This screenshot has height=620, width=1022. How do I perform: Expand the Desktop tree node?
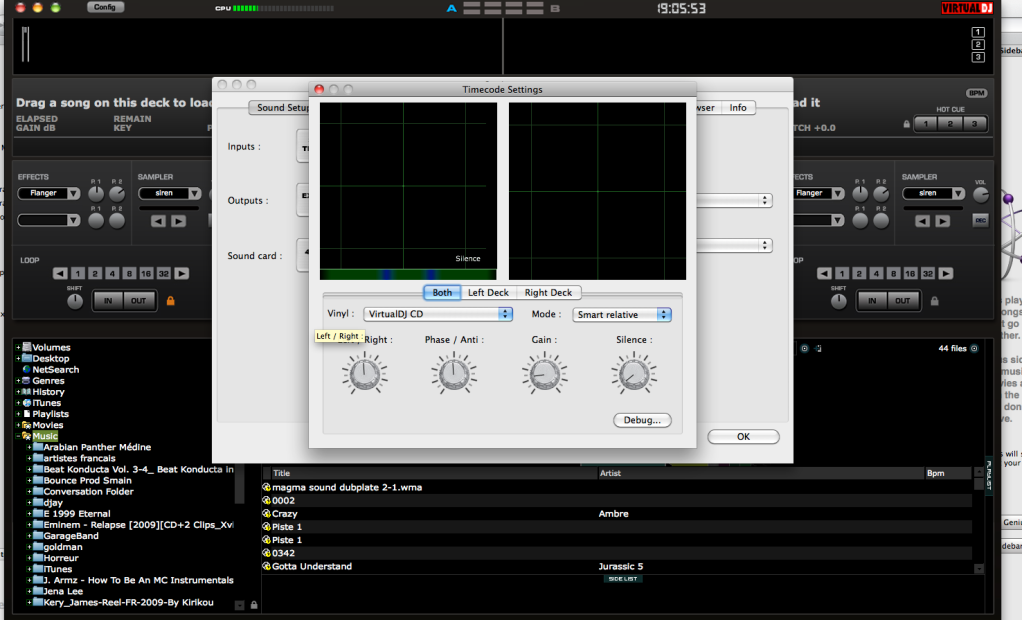pyautogui.click(x=18, y=359)
